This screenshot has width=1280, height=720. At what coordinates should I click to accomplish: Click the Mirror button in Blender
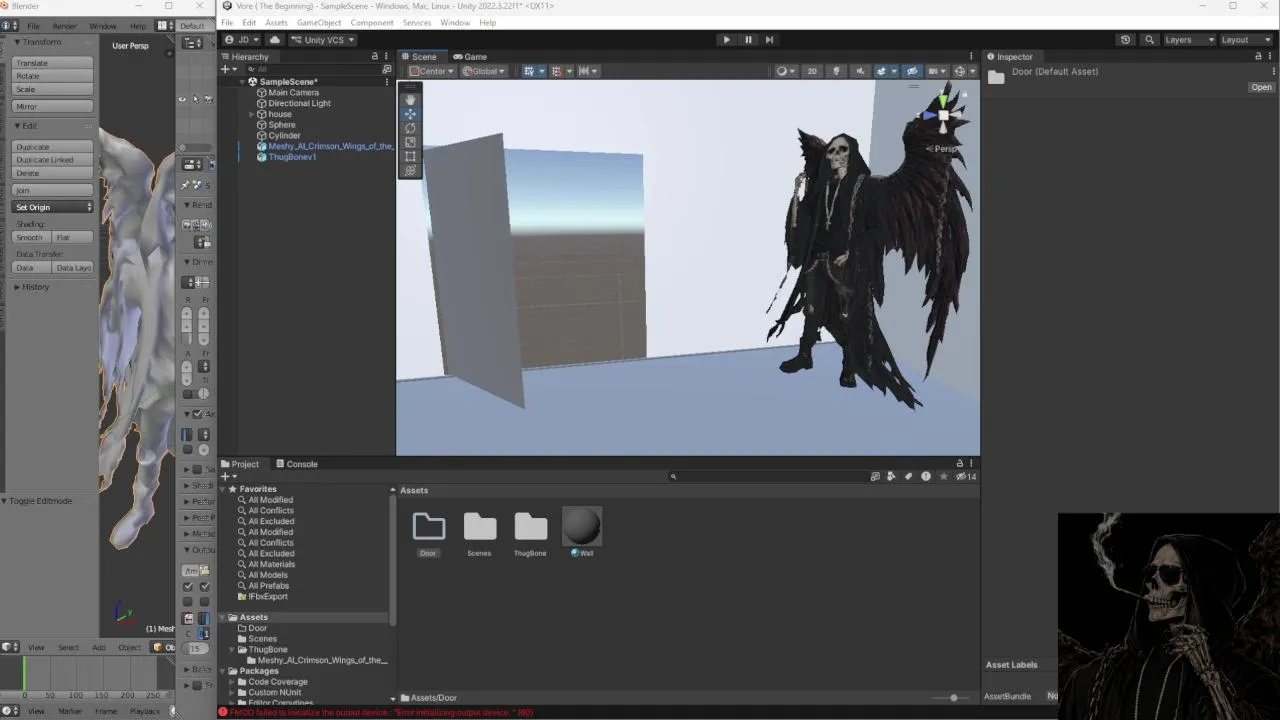[53, 107]
